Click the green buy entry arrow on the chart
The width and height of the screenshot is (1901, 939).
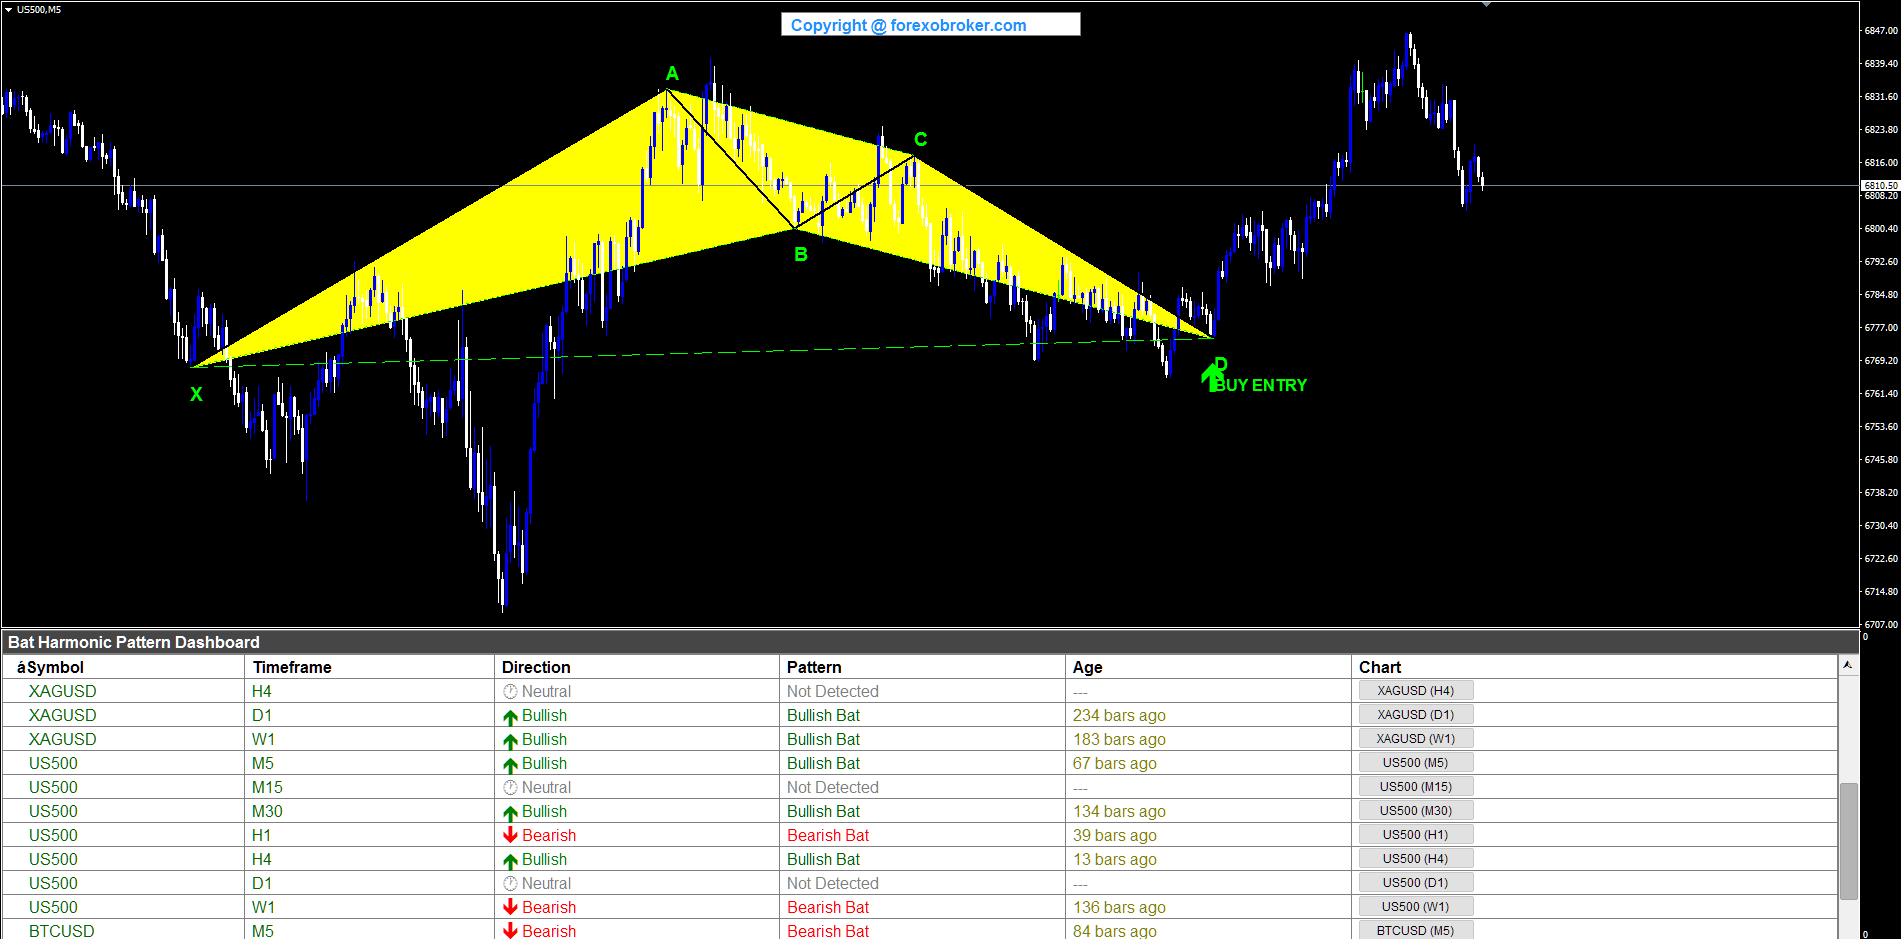pyautogui.click(x=1210, y=377)
